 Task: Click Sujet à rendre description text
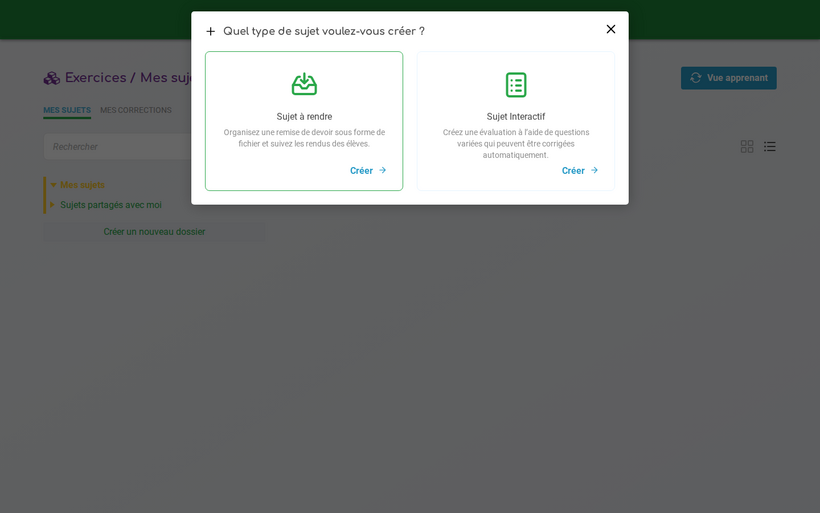304,138
